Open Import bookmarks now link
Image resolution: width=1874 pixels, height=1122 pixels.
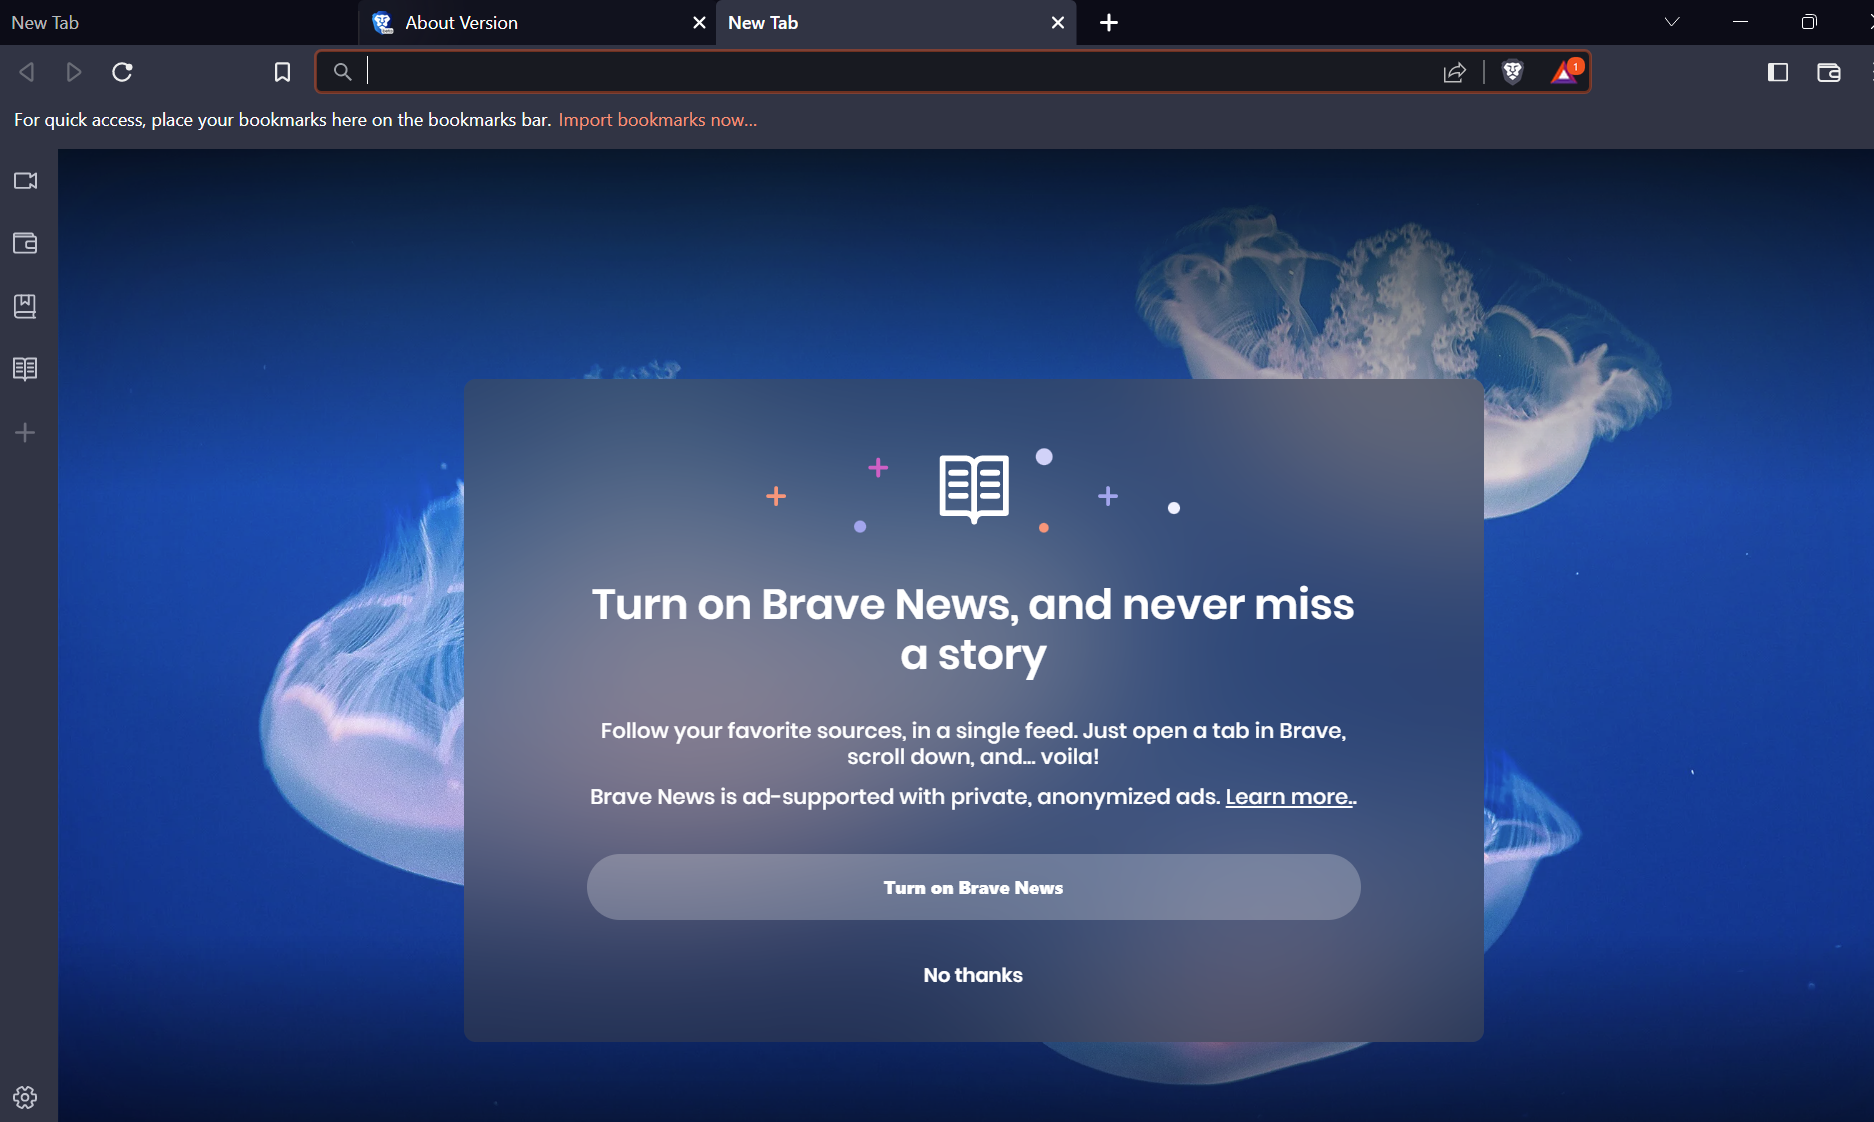tap(657, 119)
